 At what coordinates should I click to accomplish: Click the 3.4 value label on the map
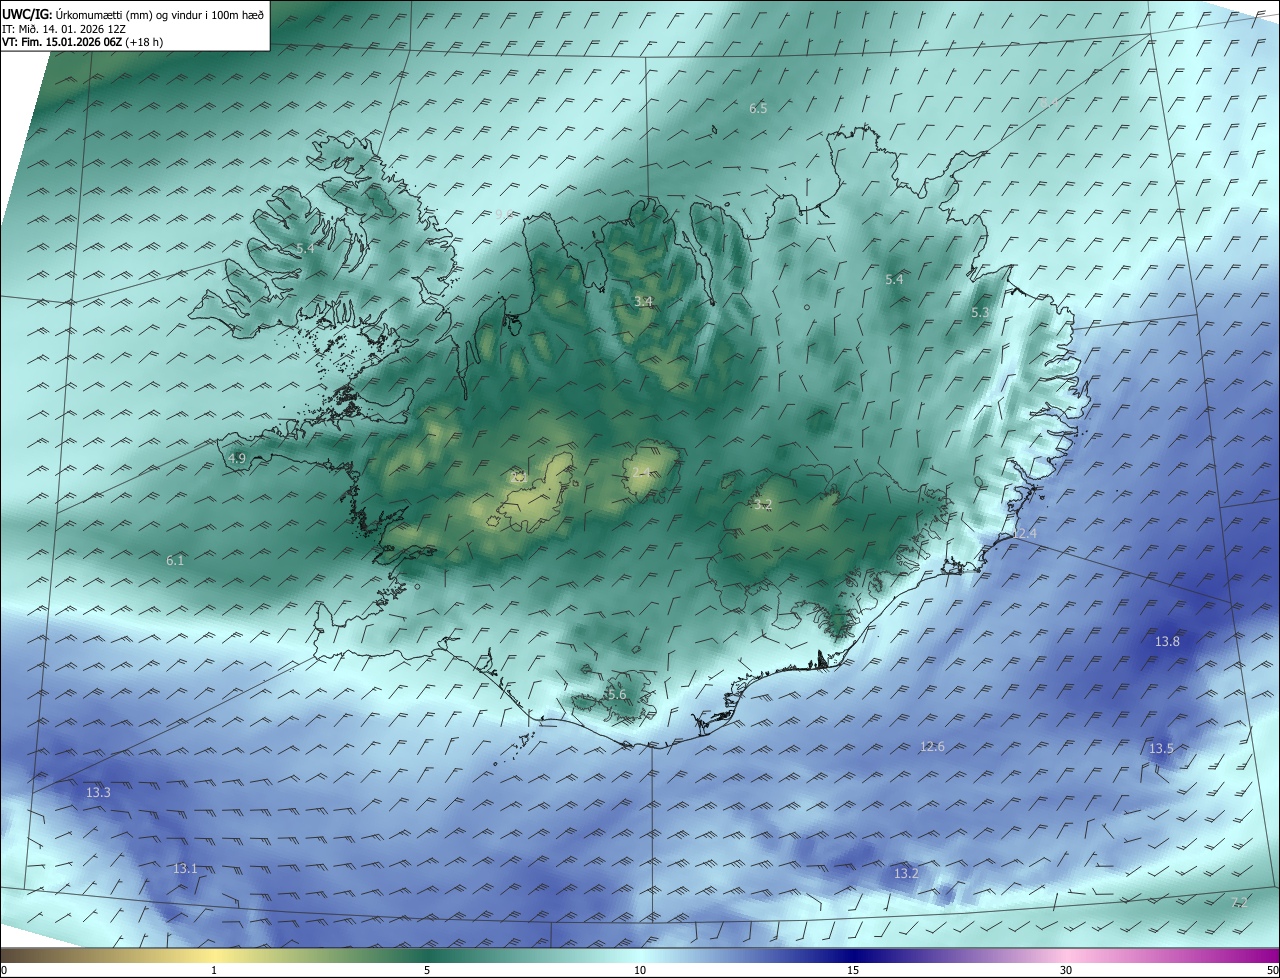(644, 301)
